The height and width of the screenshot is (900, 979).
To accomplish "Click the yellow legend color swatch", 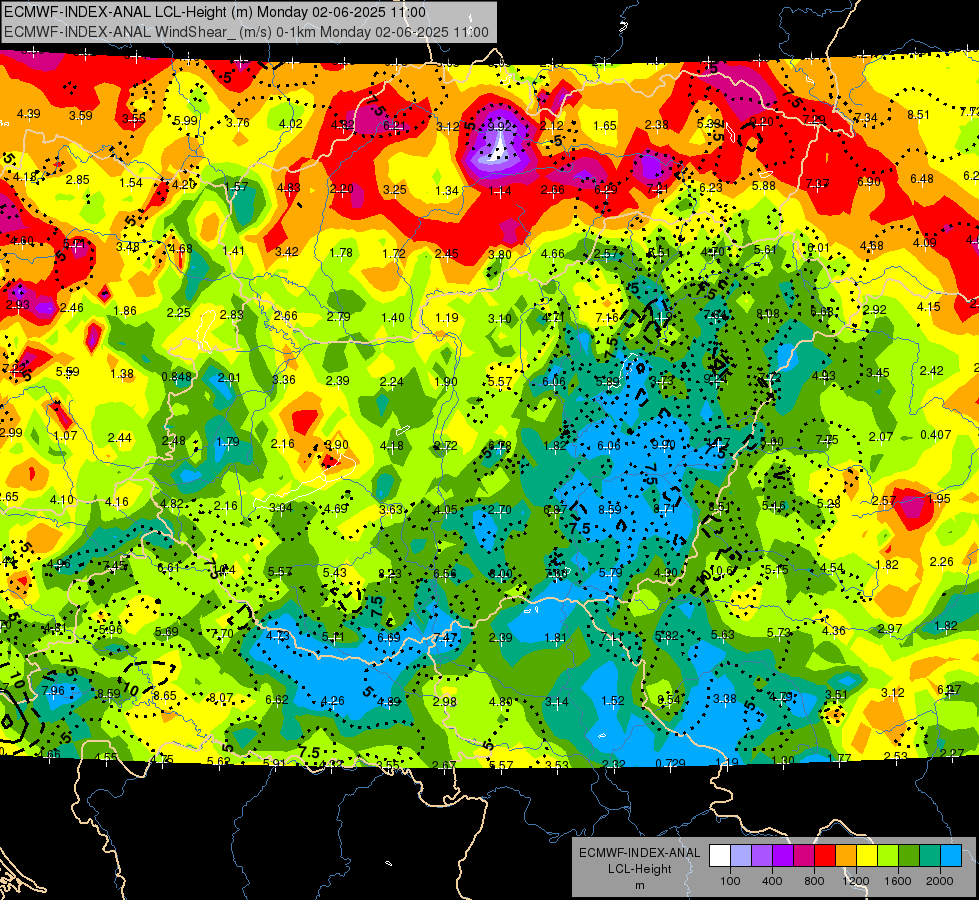I will point(867,856).
